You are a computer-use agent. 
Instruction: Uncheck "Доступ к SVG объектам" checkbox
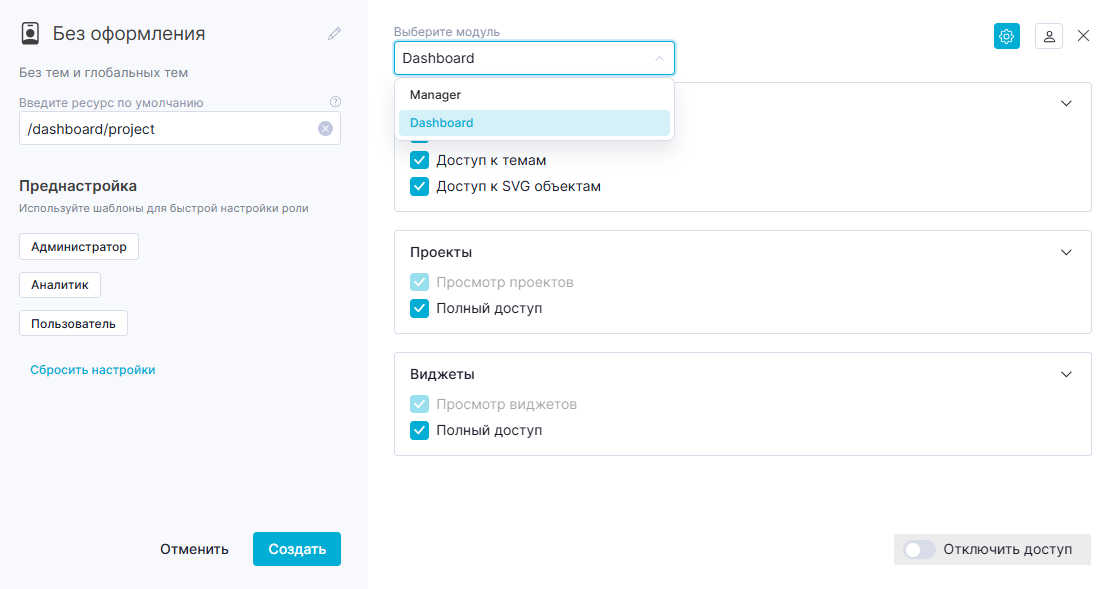click(420, 187)
